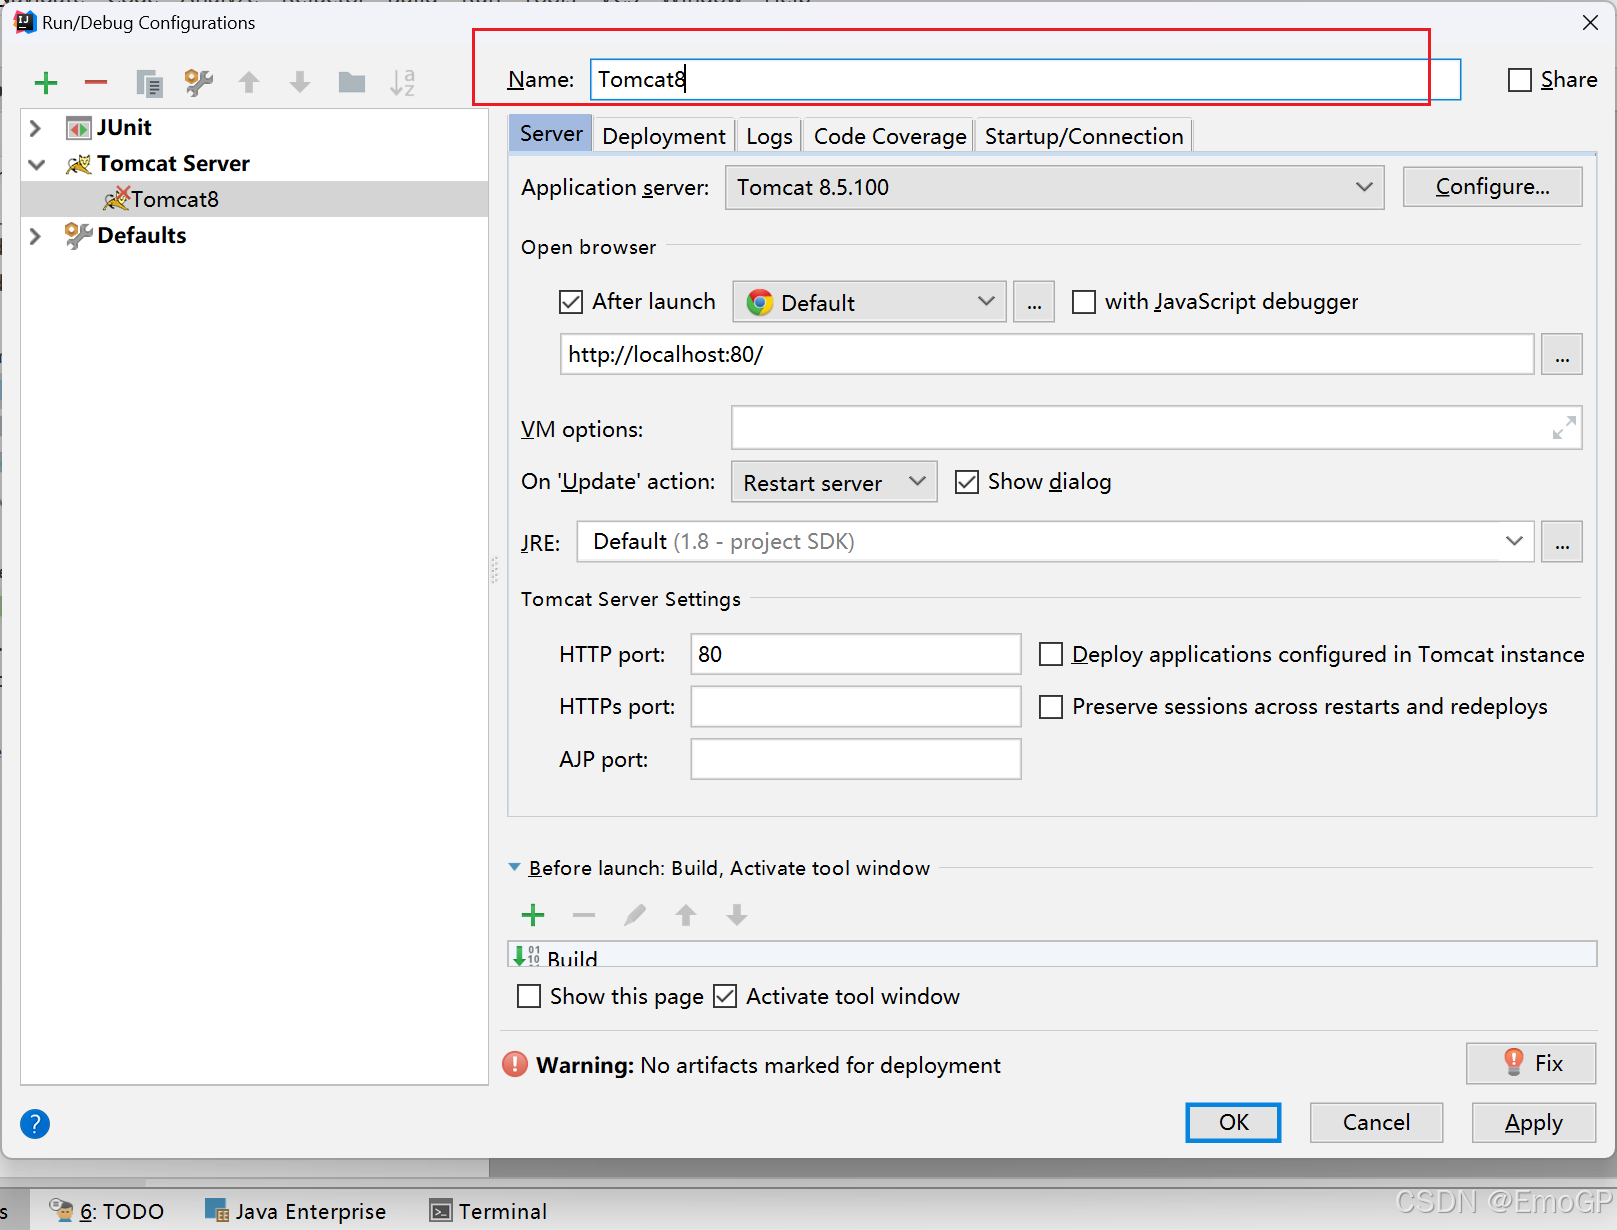Open JRE Default dropdown
The image size is (1617, 1230).
[x=1055, y=542]
